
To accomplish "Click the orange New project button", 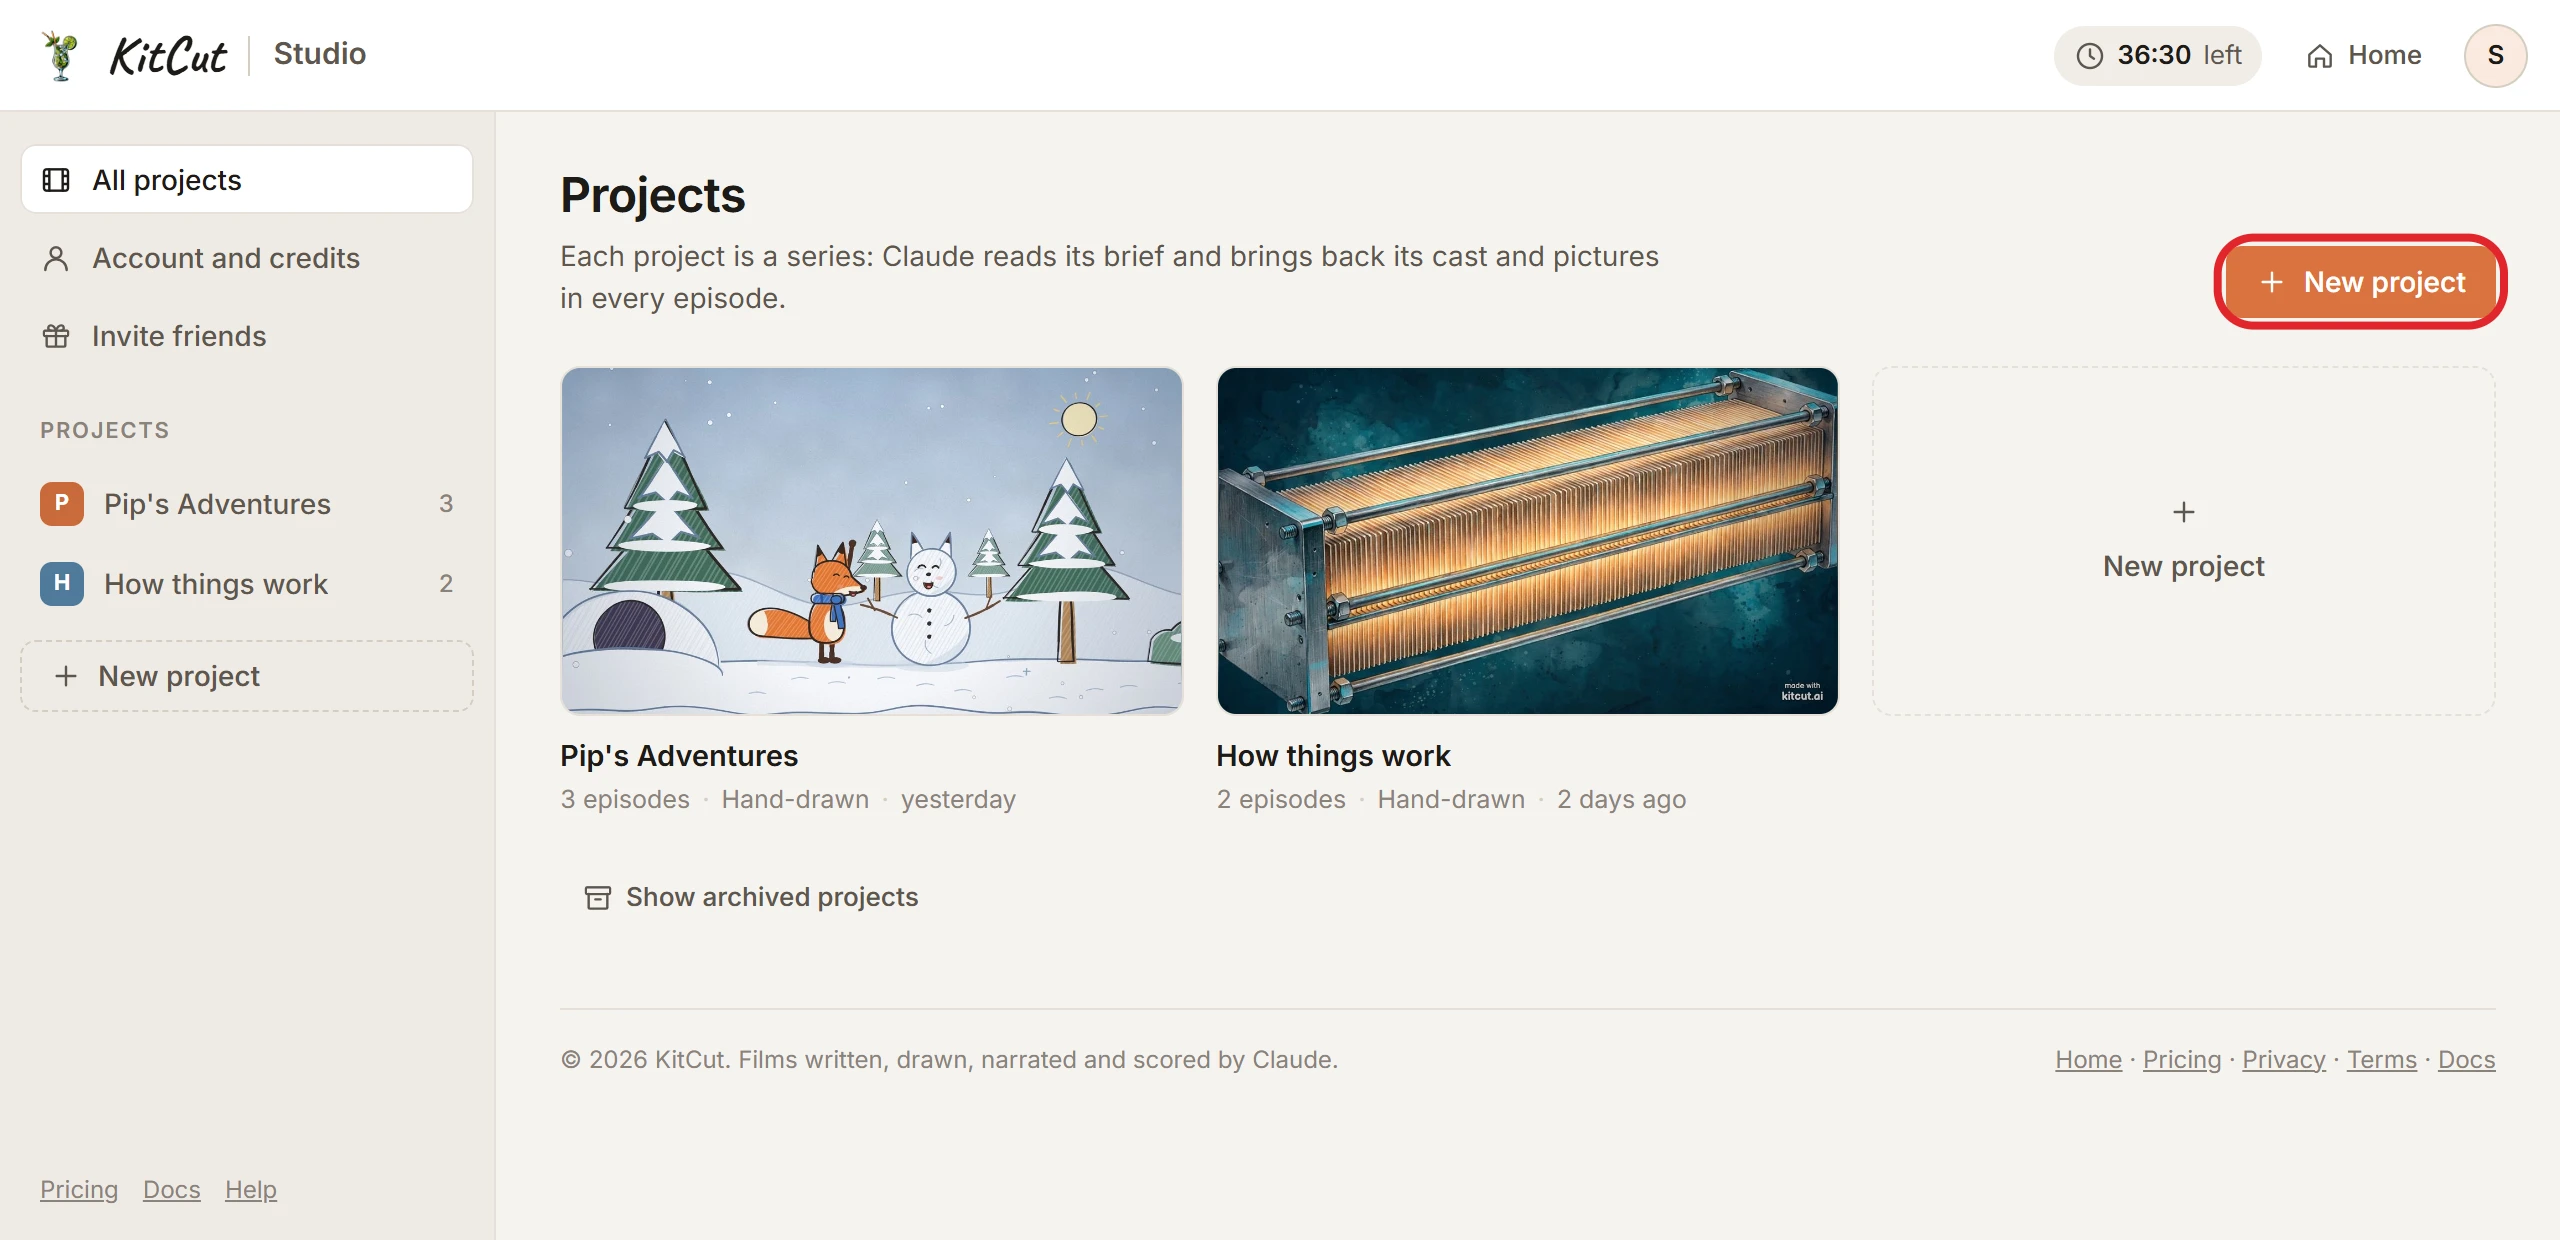I will coord(2361,282).
